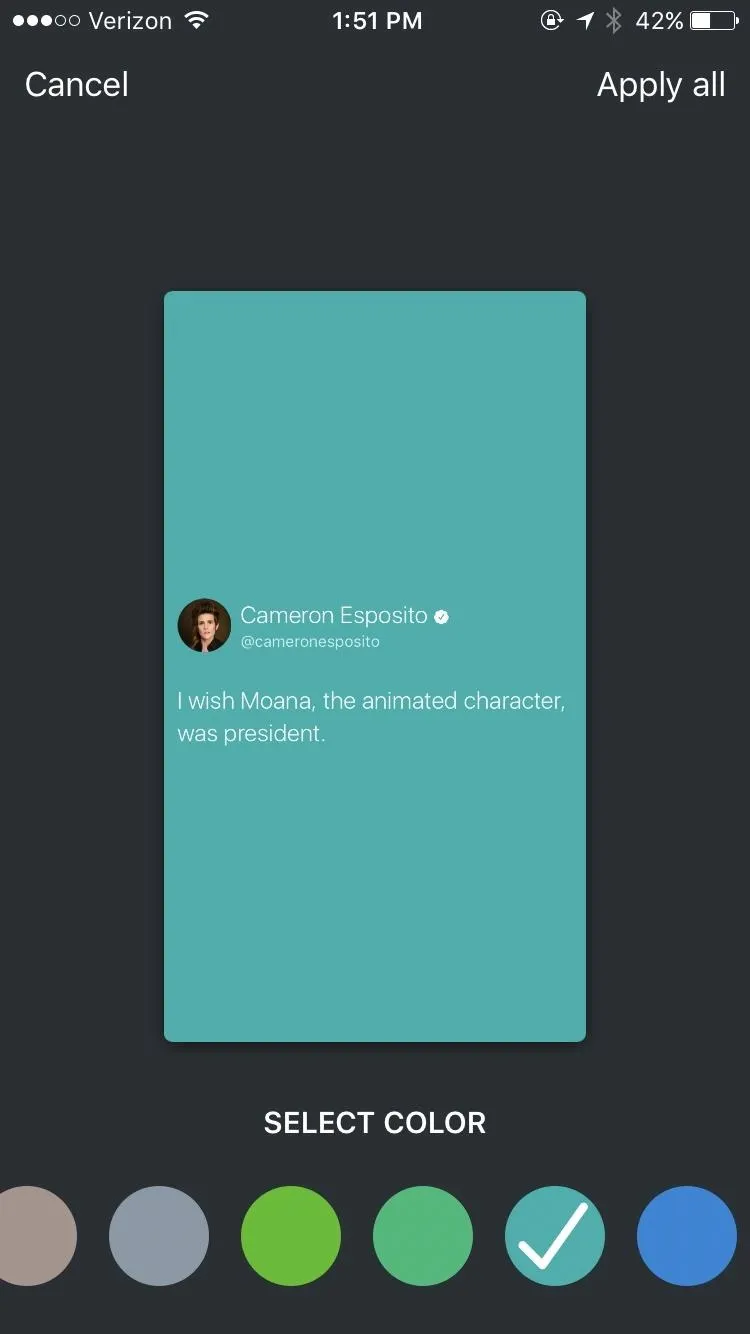Tap the checked teal color swatch

click(x=555, y=1236)
